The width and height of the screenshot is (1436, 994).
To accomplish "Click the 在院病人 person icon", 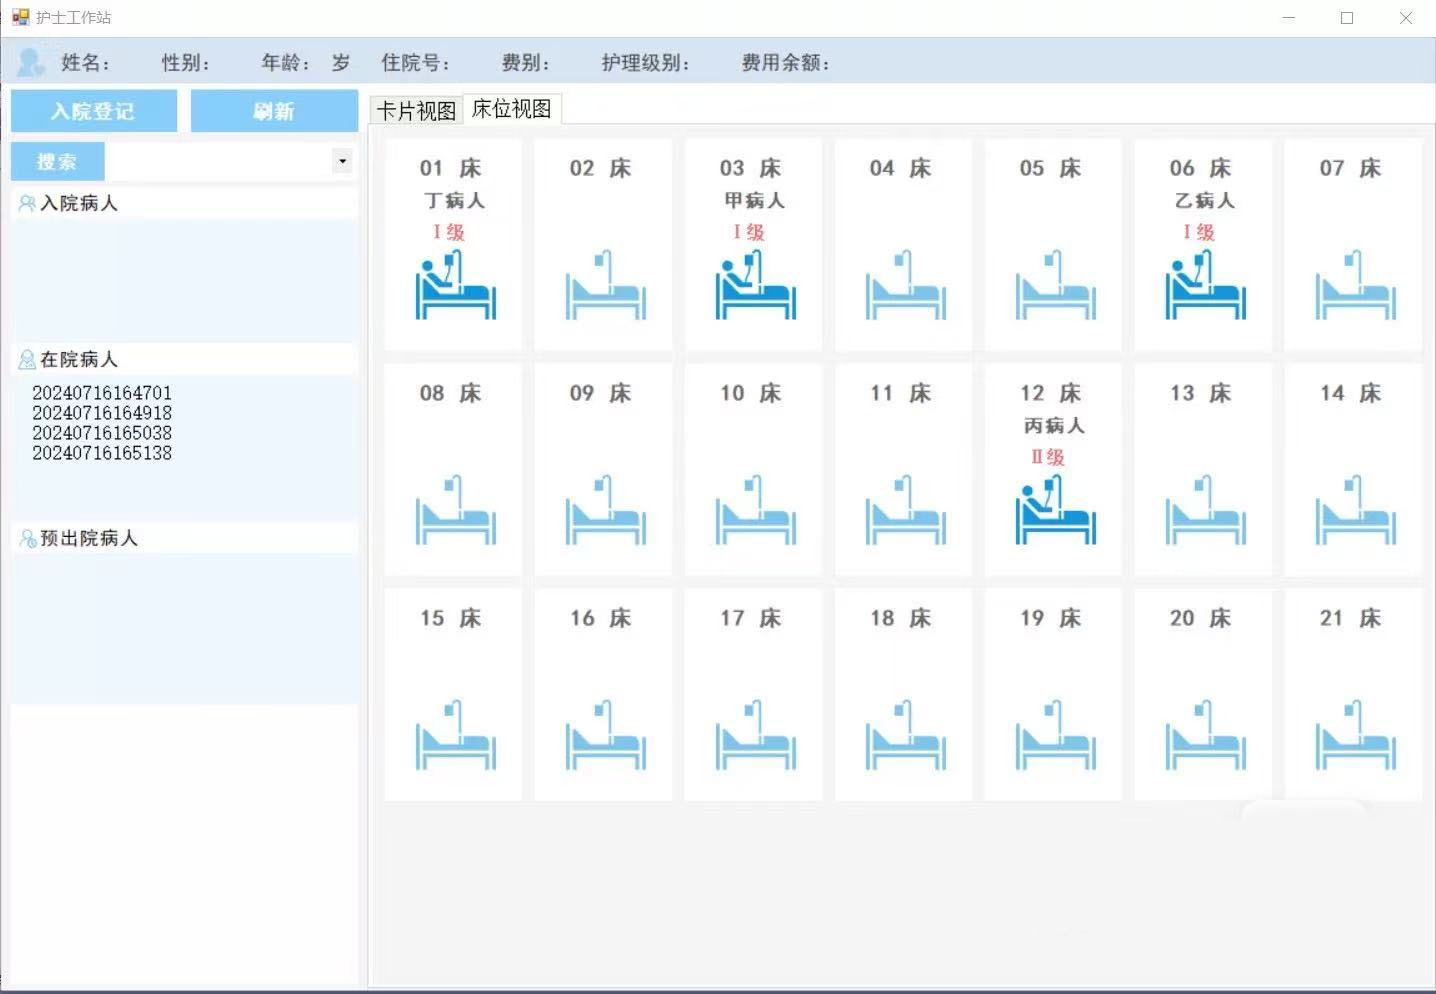I will point(27,359).
